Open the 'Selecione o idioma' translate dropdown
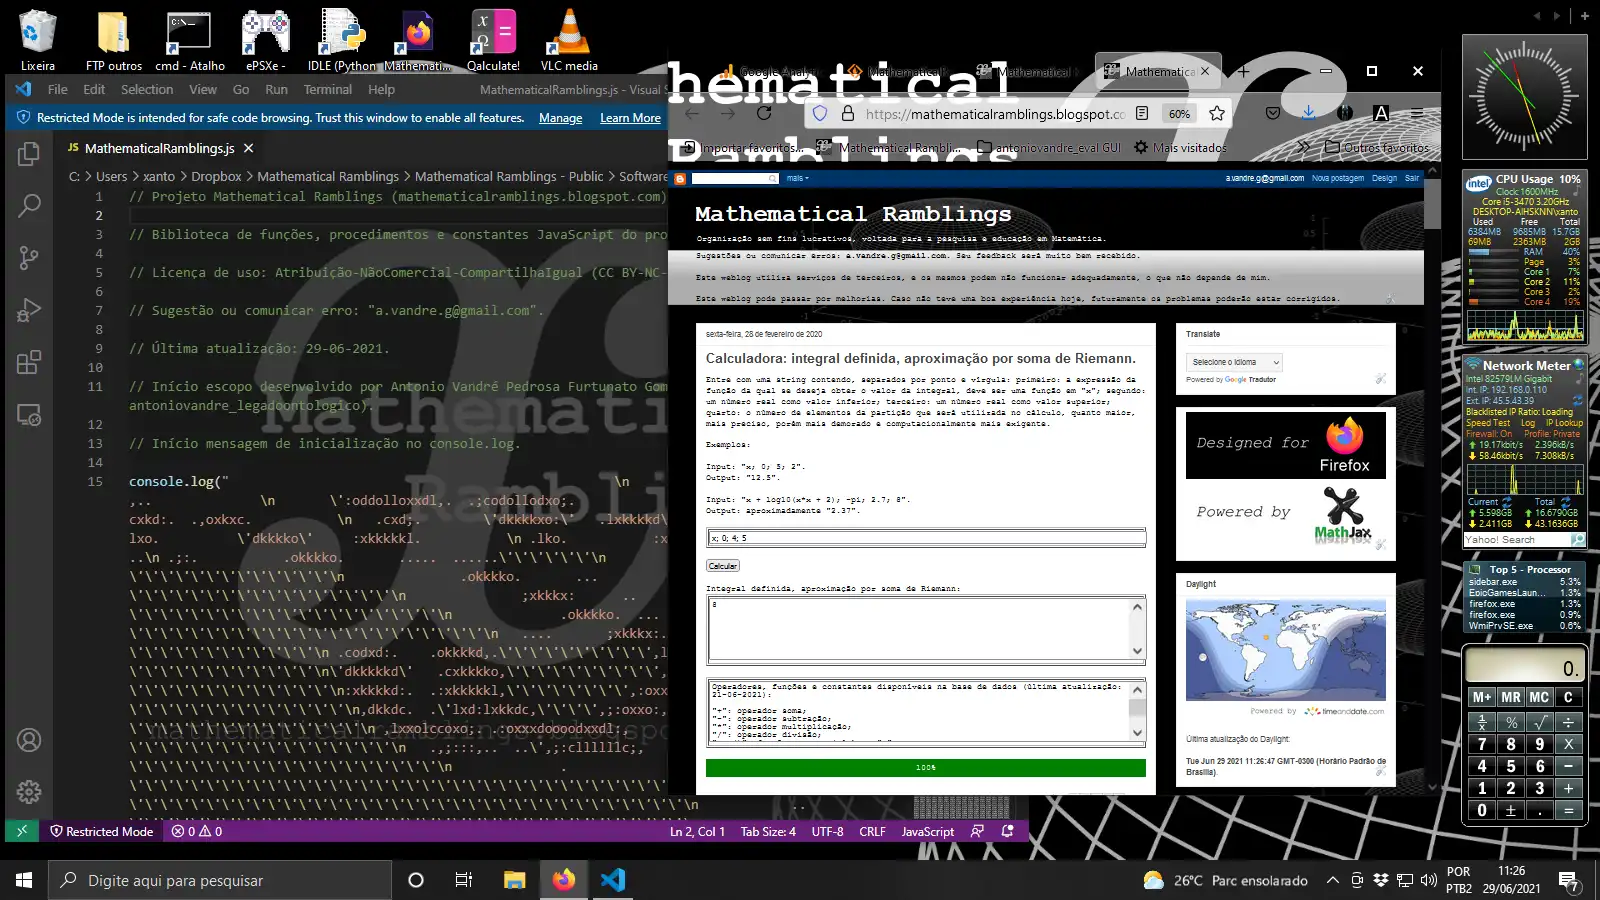This screenshot has width=1600, height=900. pyautogui.click(x=1235, y=362)
